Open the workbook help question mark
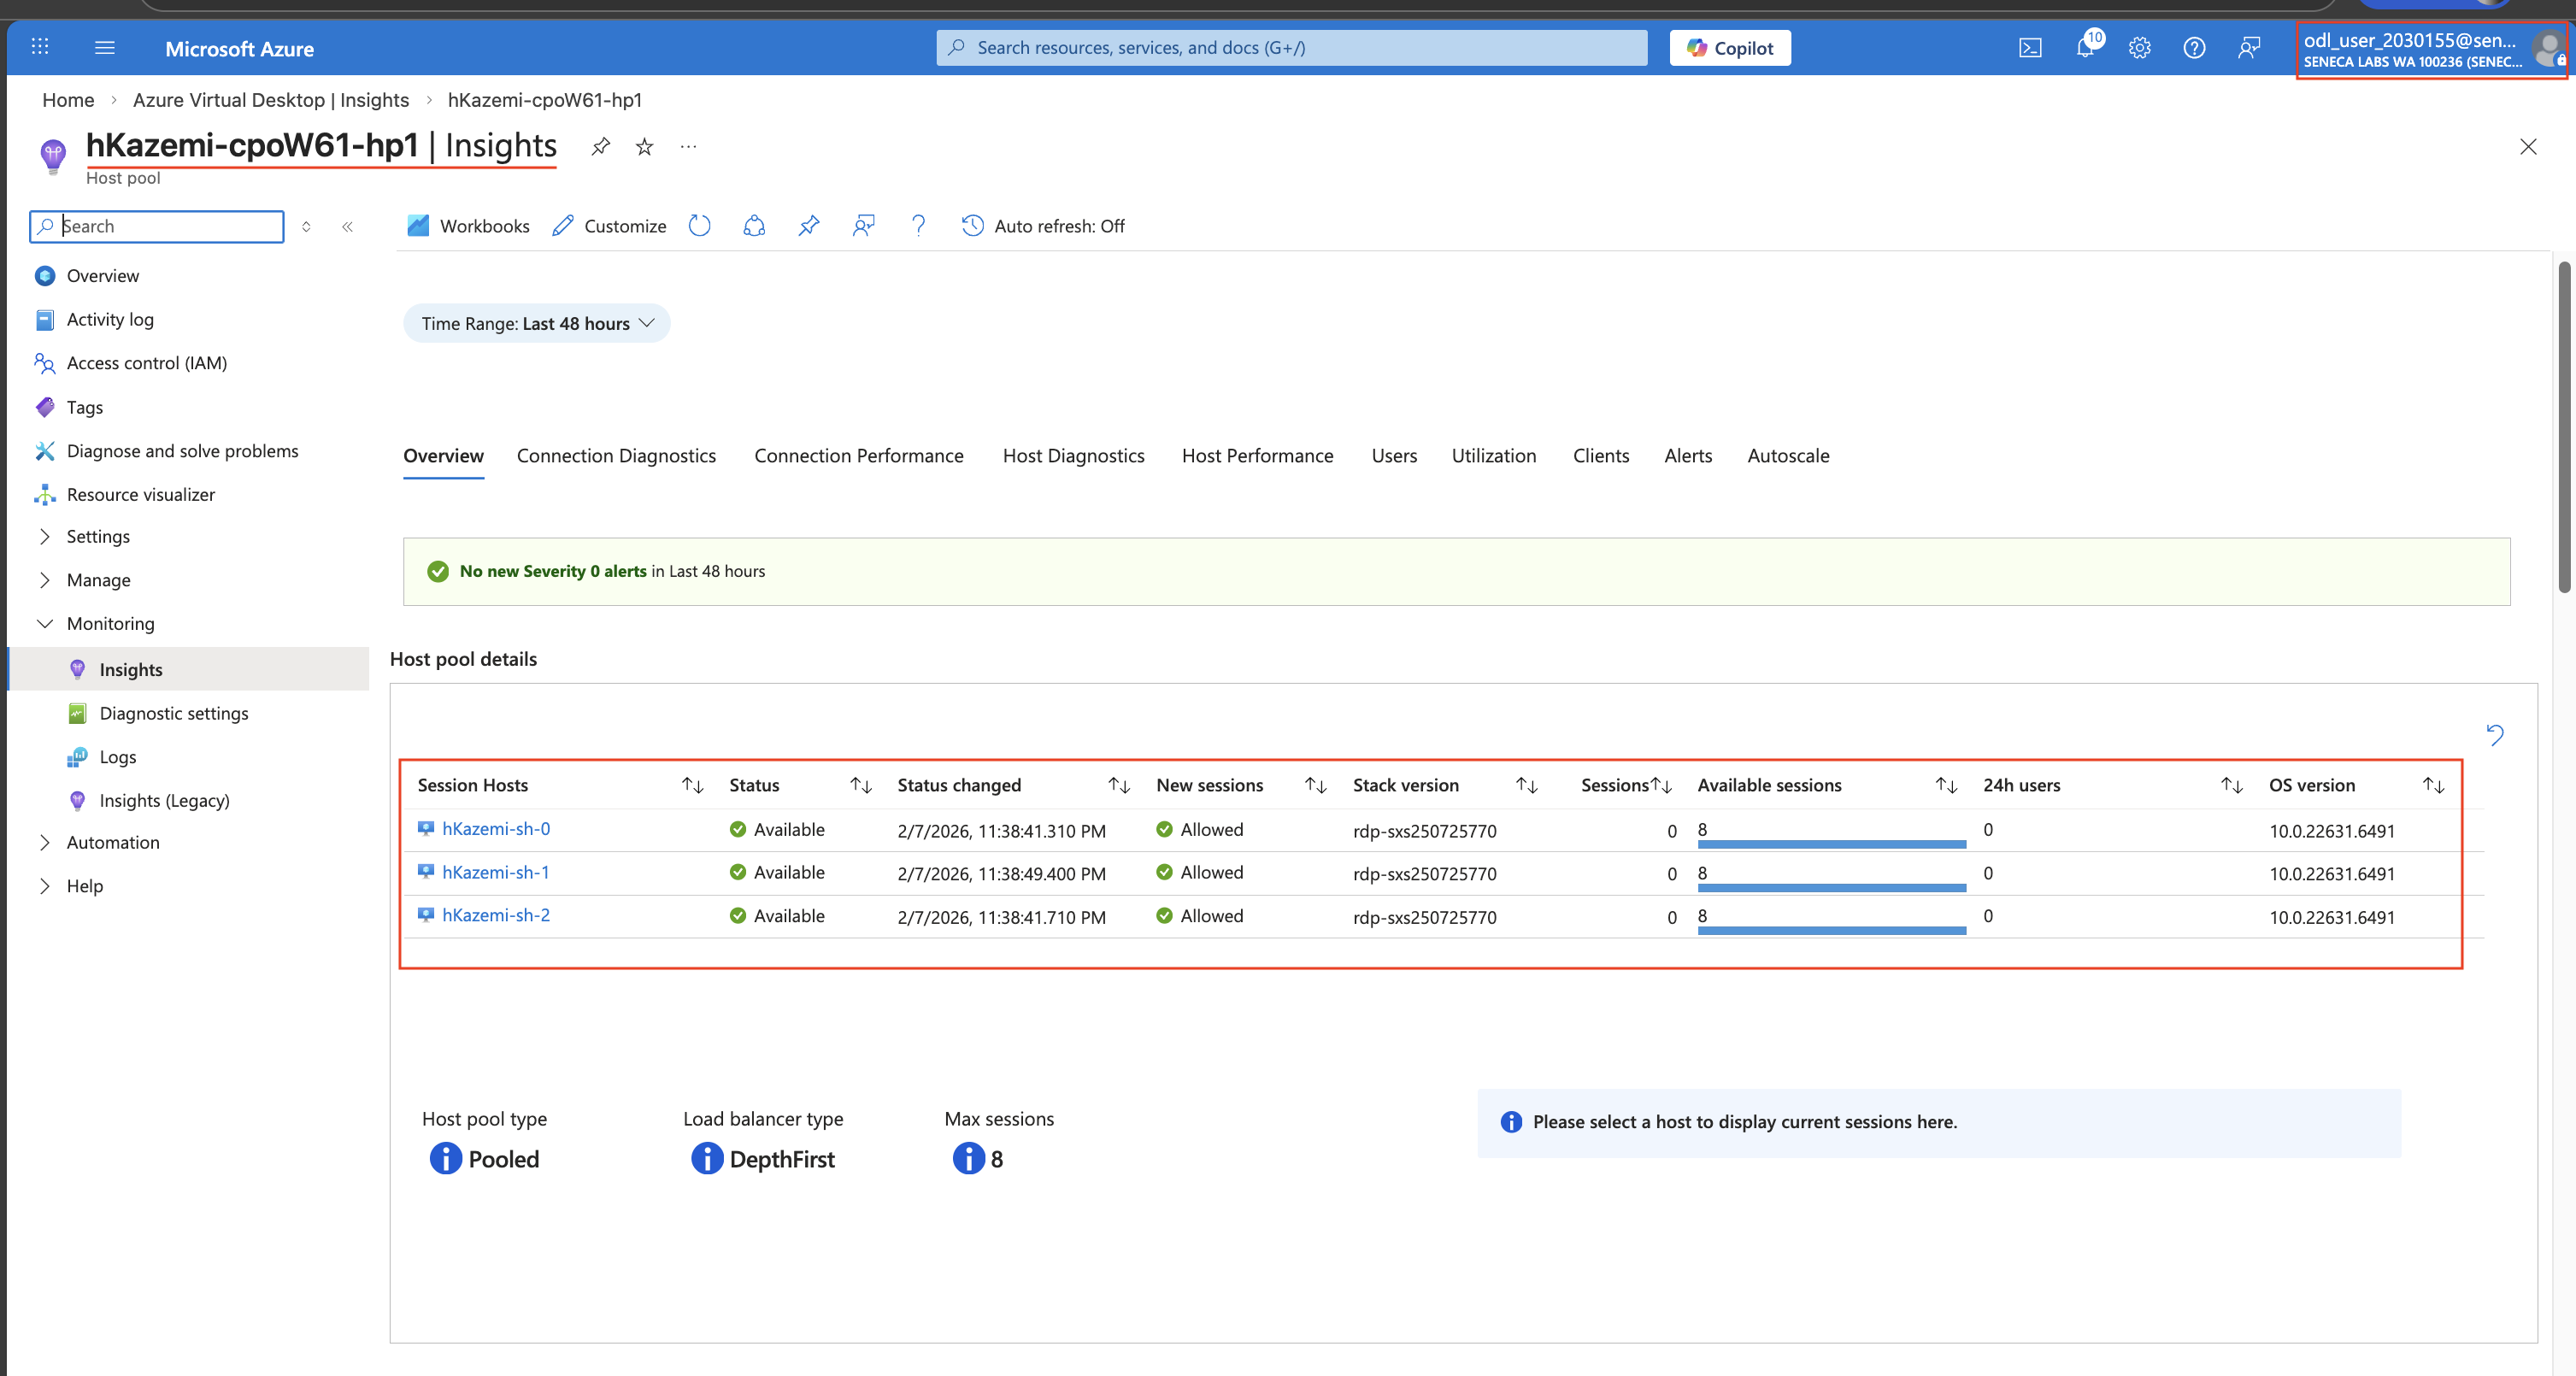The image size is (2576, 1376). pos(918,226)
